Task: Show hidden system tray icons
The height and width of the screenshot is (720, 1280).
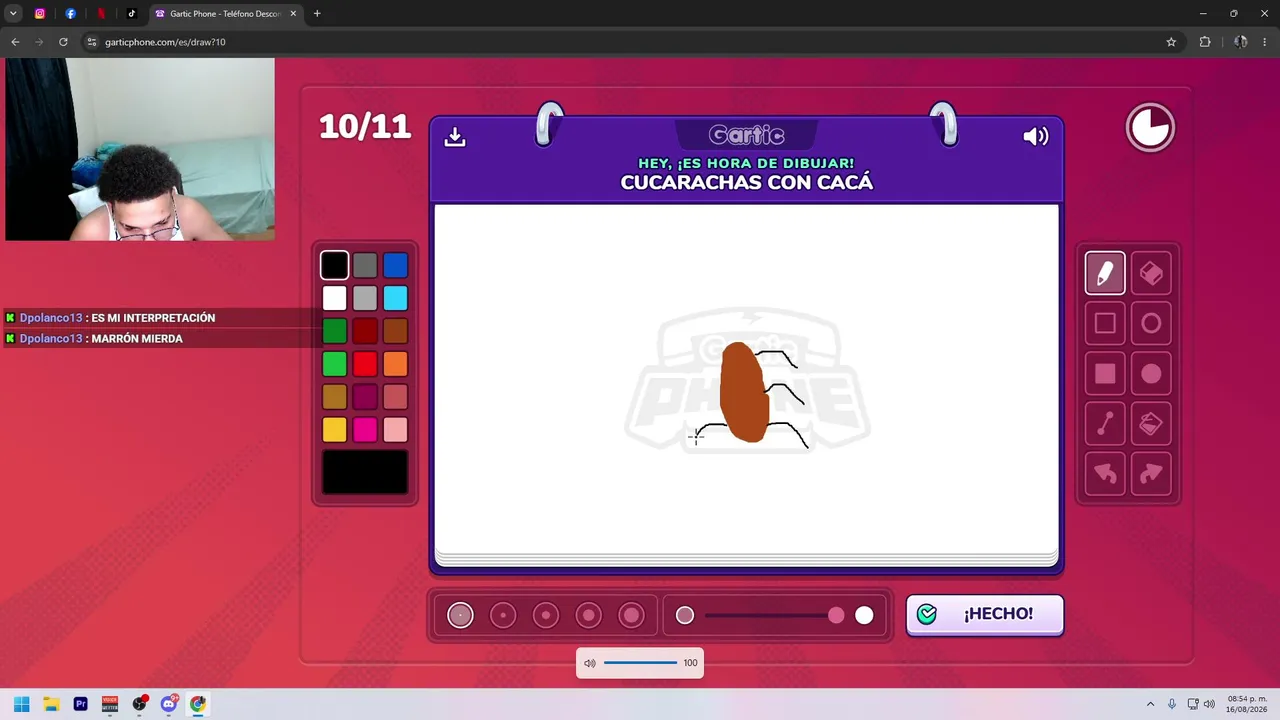Action: 1150,704
